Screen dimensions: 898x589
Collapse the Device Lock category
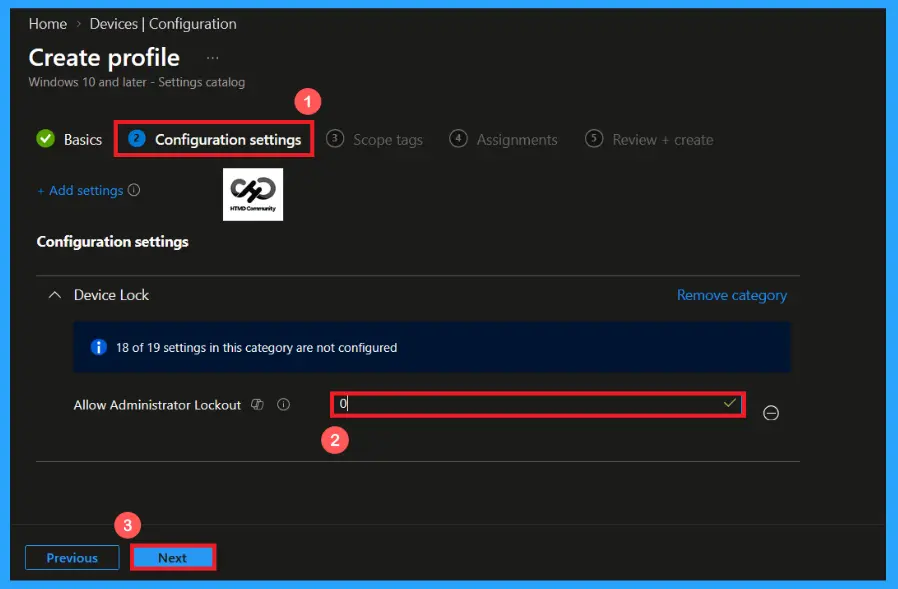tap(54, 295)
